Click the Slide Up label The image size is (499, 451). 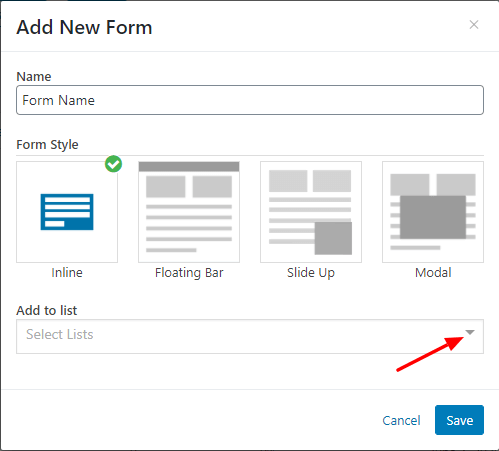(311, 273)
